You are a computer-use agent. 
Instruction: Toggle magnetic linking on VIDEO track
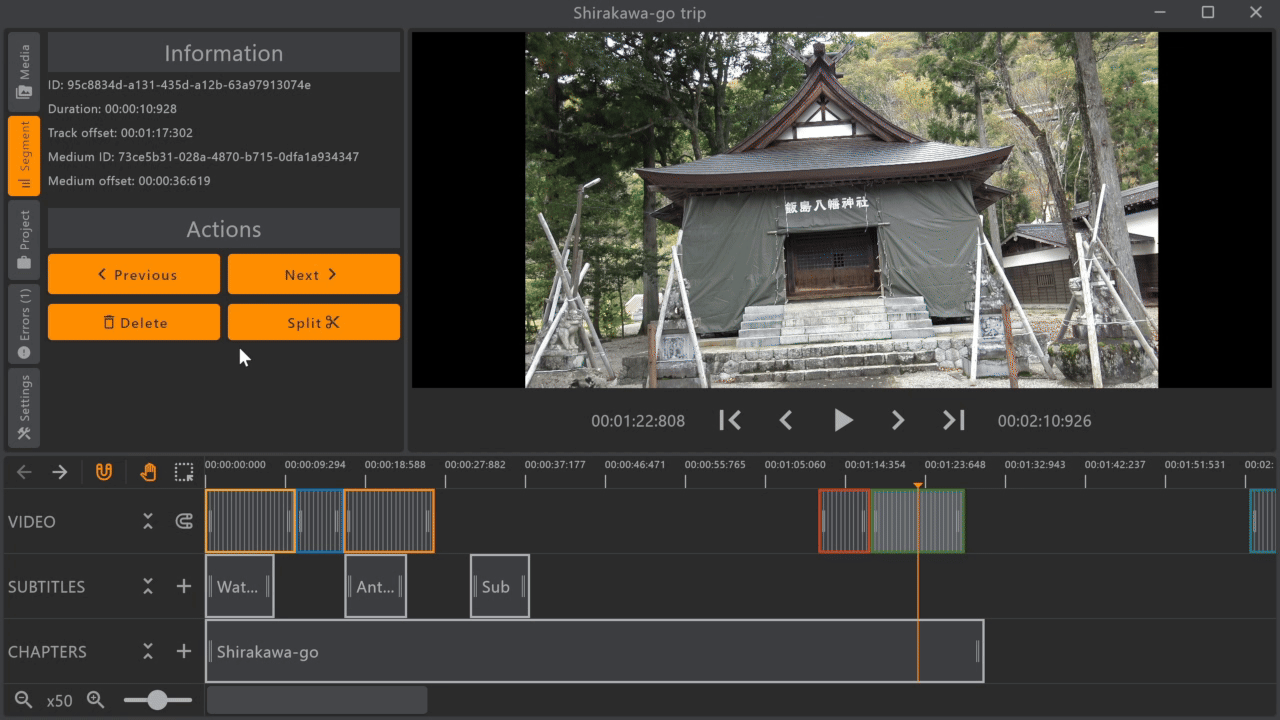184,521
